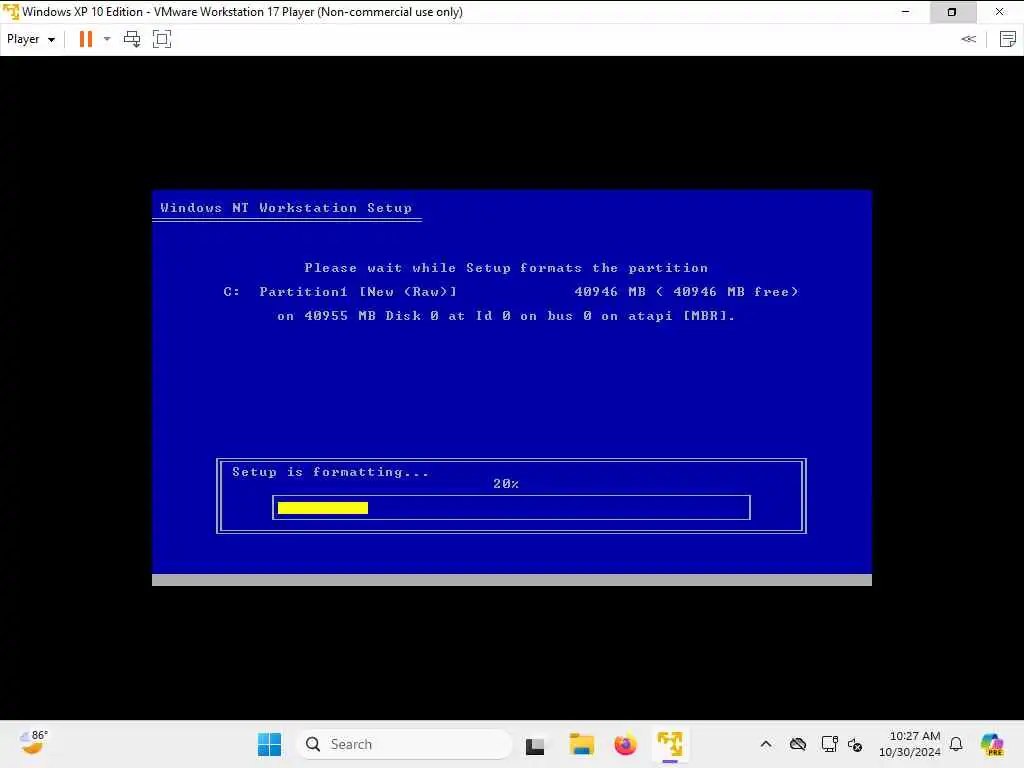Viewport: 1024px width, 768px height.
Task: Click 'Windows NT Workstation Setup' heading
Action: click(286, 208)
